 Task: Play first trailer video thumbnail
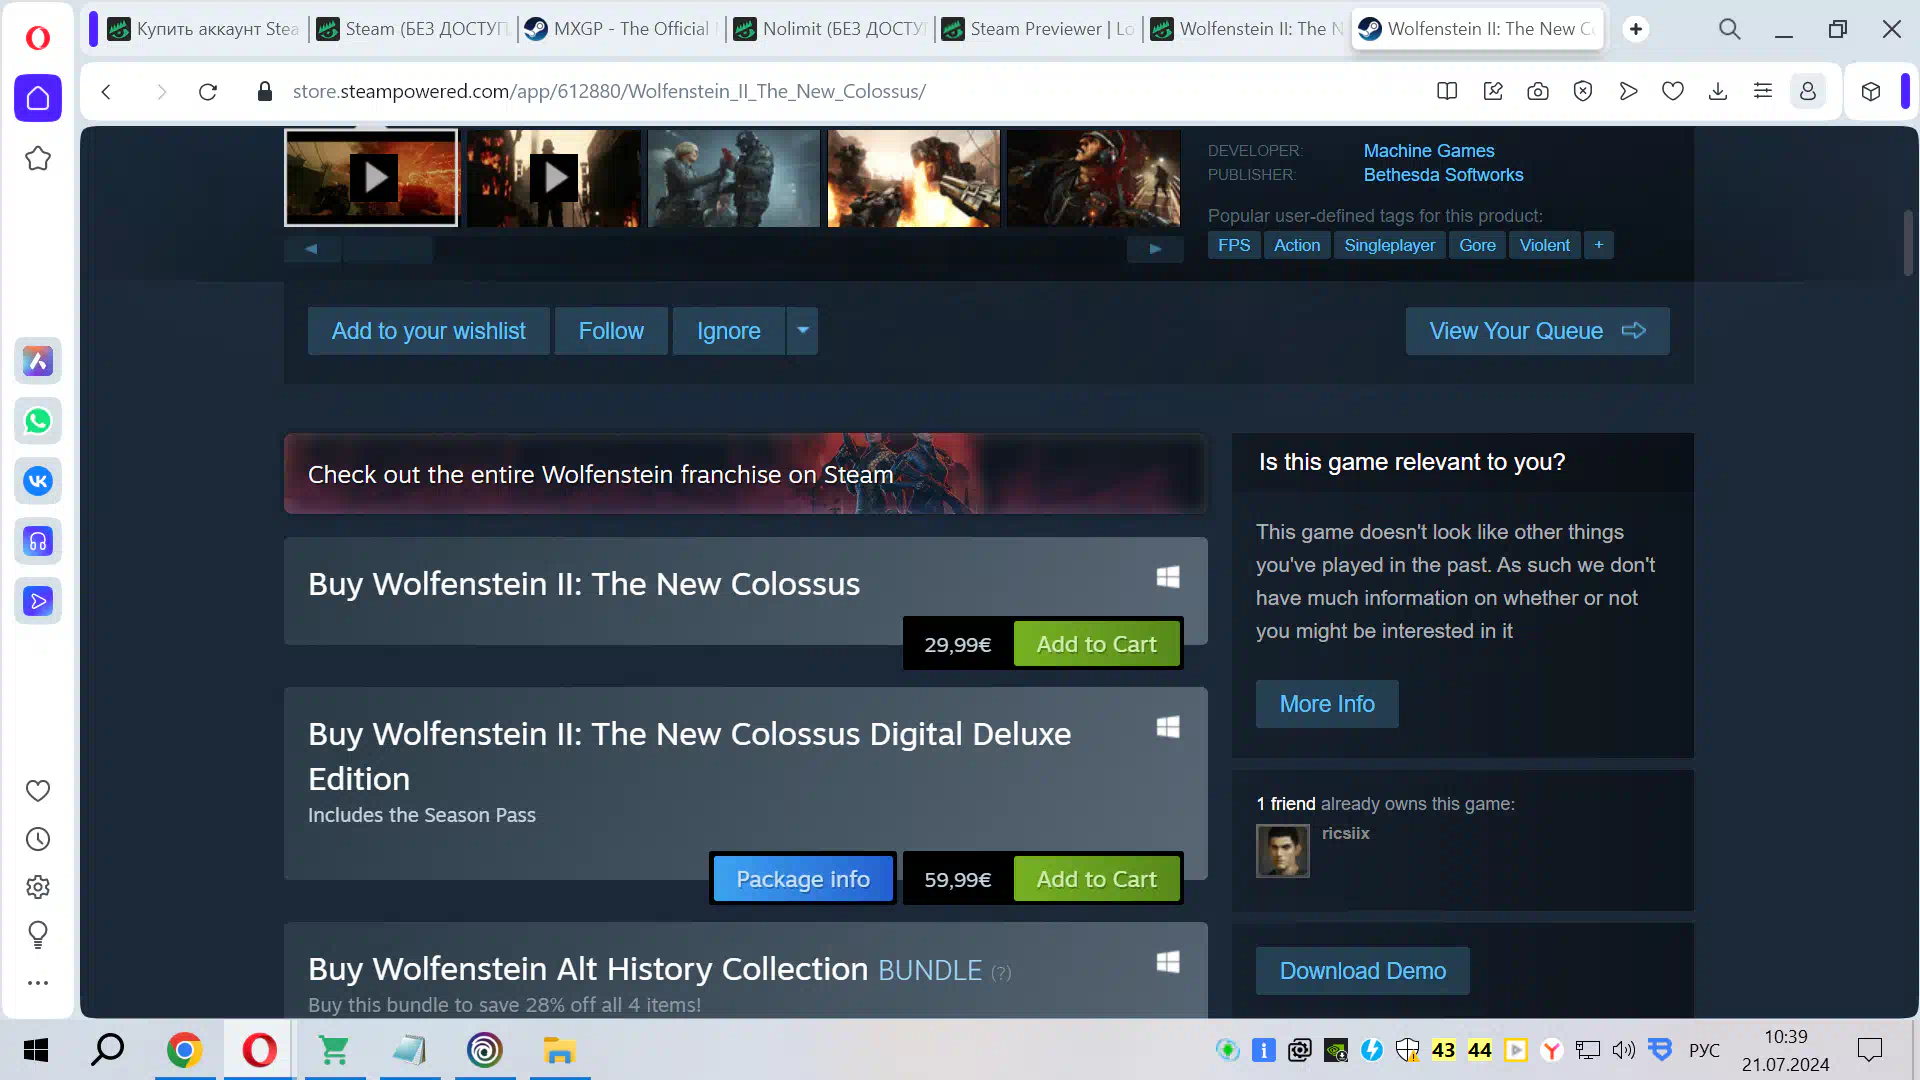[x=371, y=178]
